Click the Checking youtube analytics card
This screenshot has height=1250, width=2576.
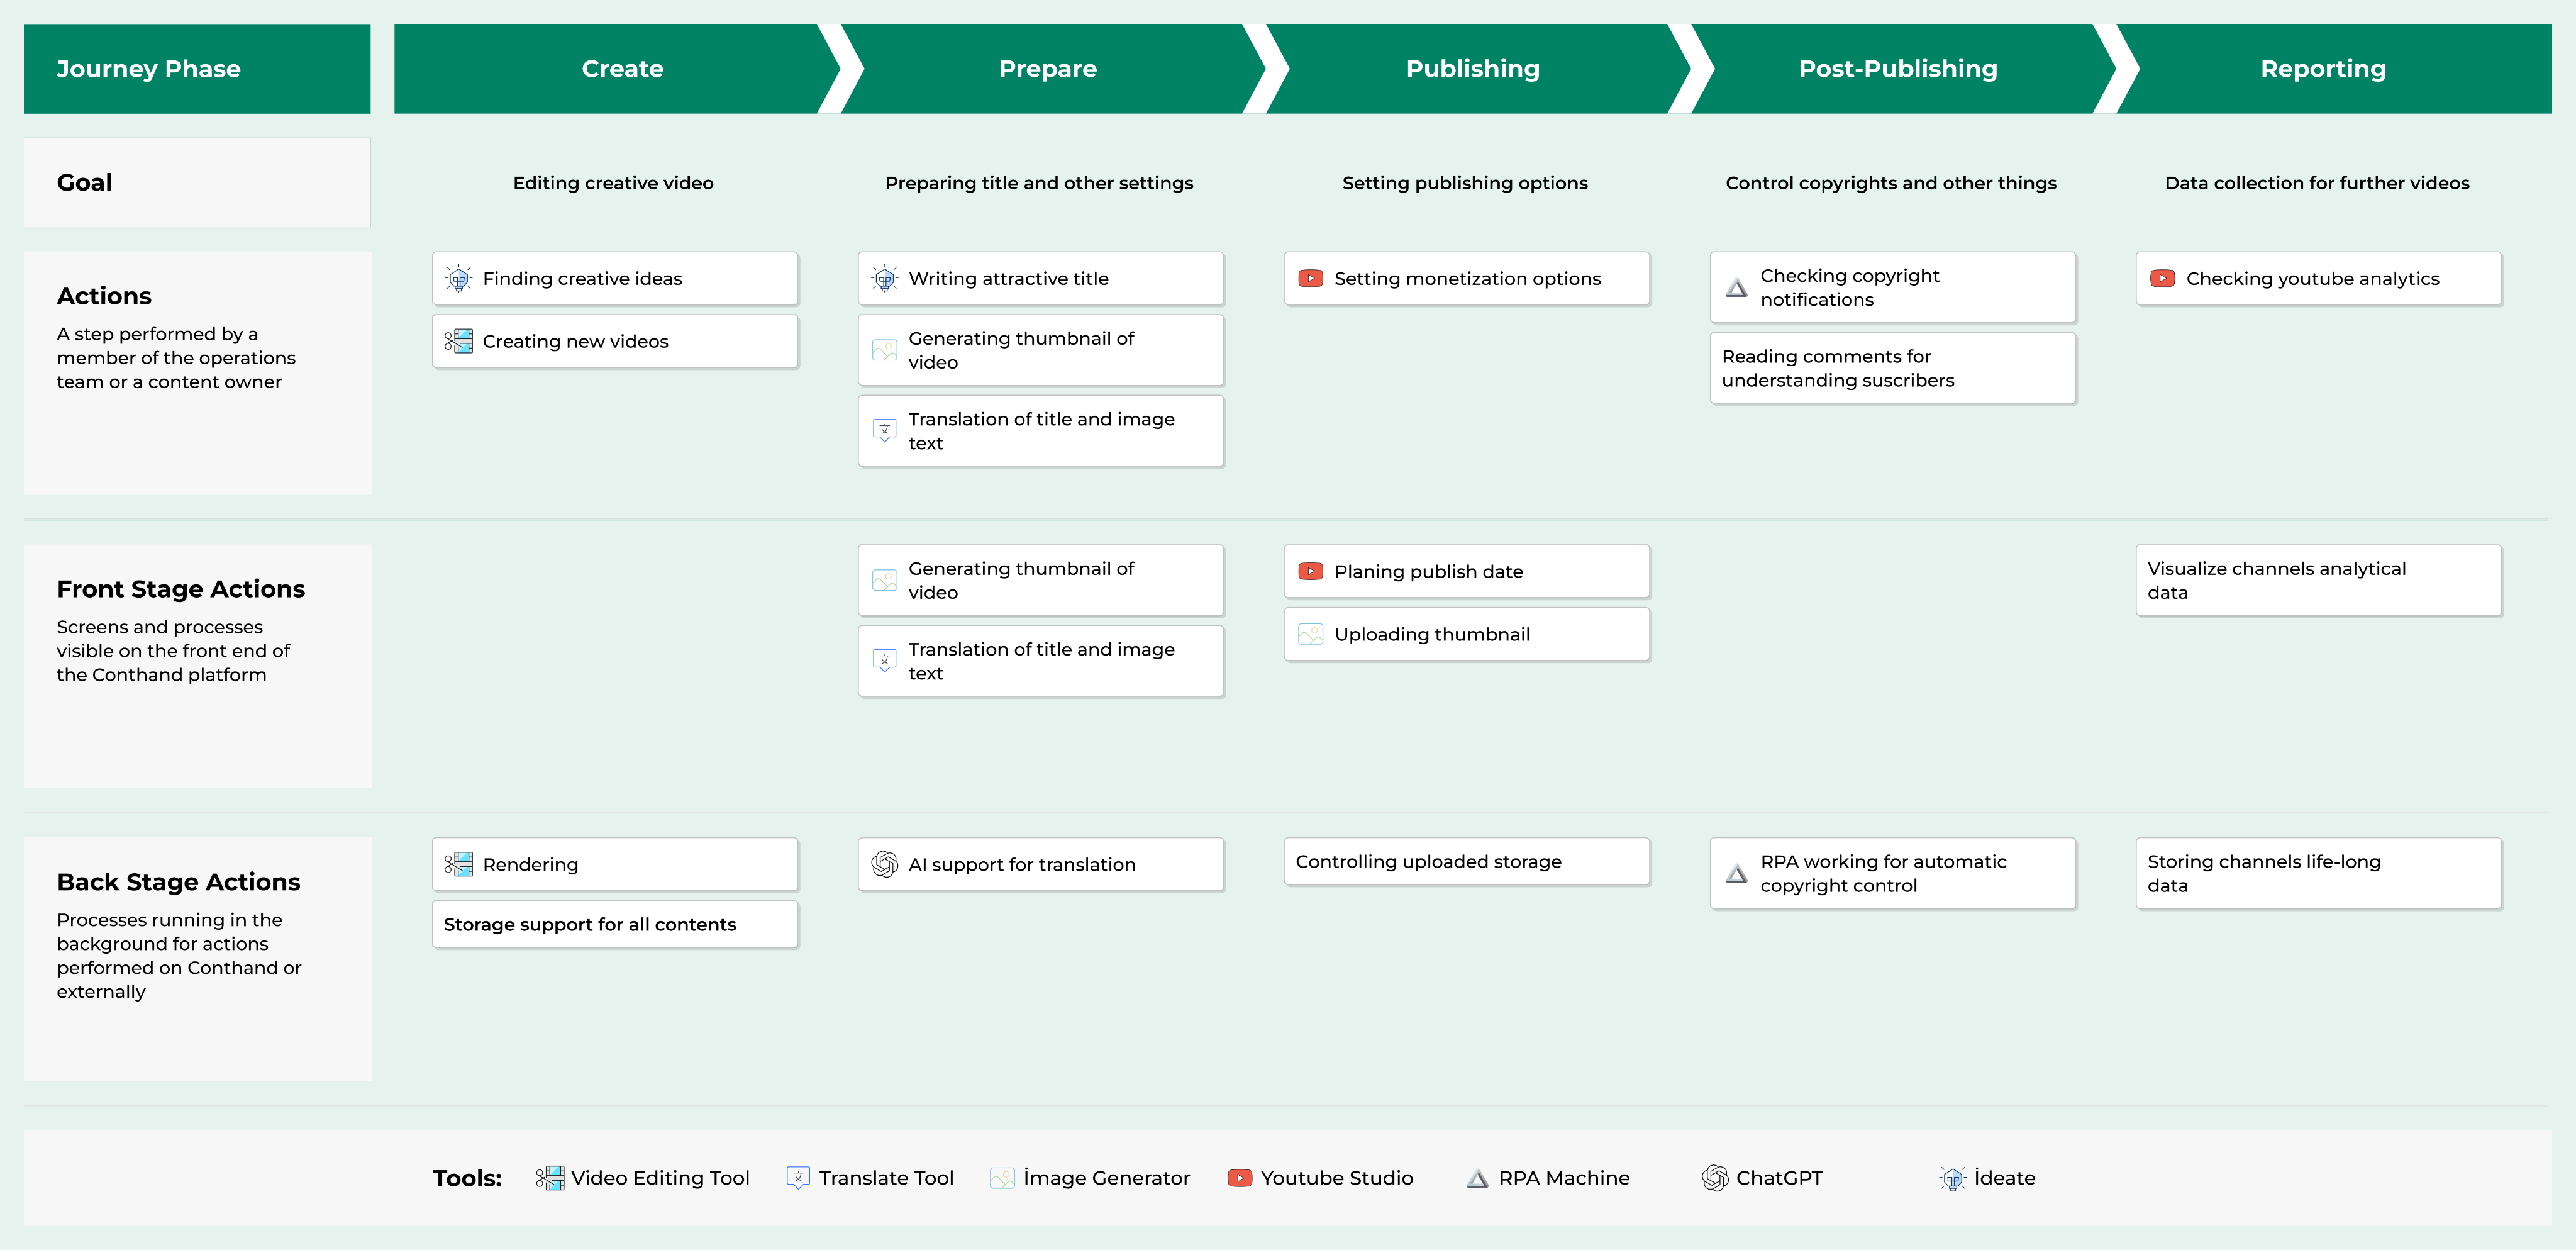coord(2318,278)
